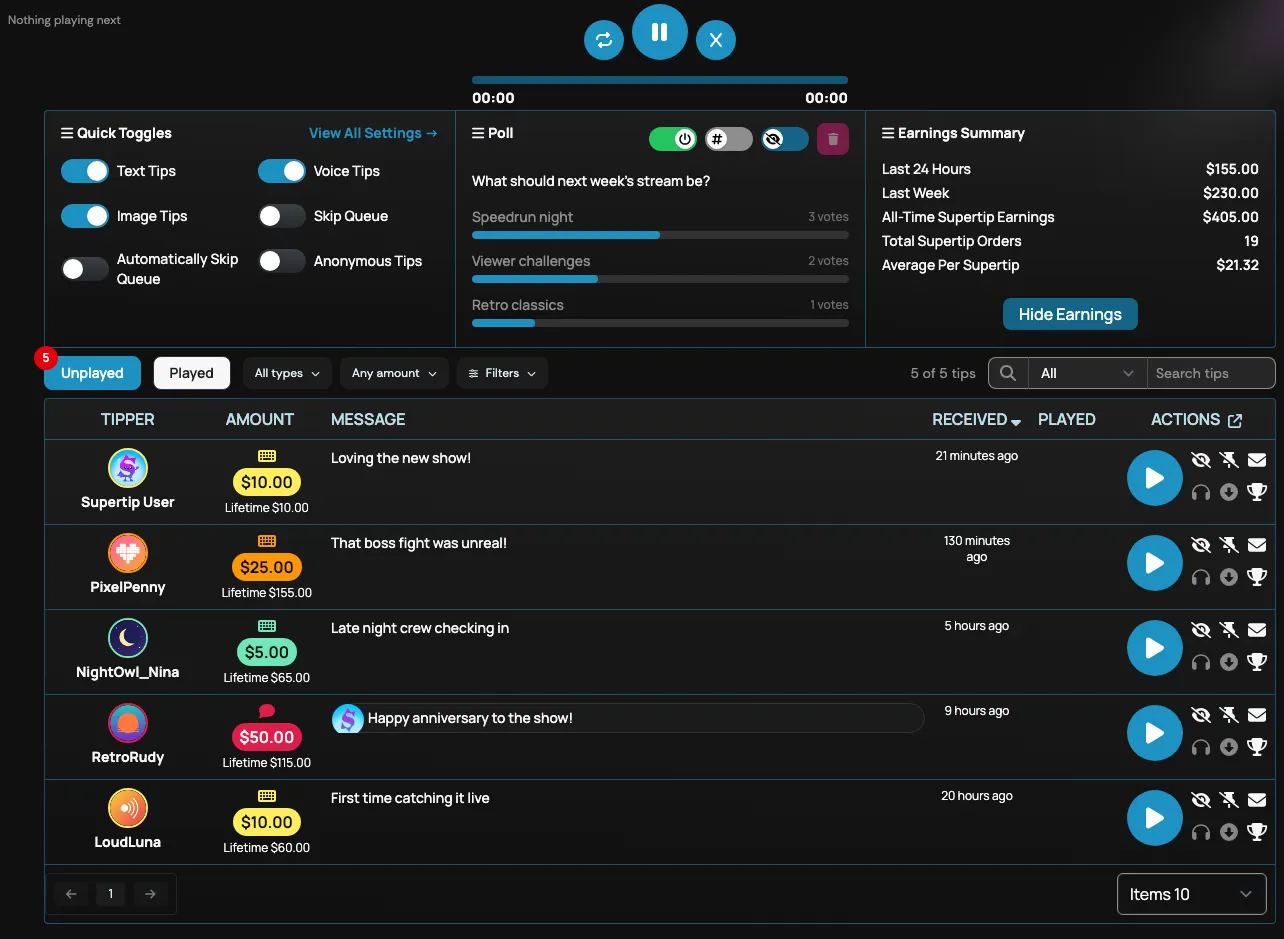Toggle the poll visibility eye switch
This screenshot has height=939, width=1284.
tap(785, 139)
